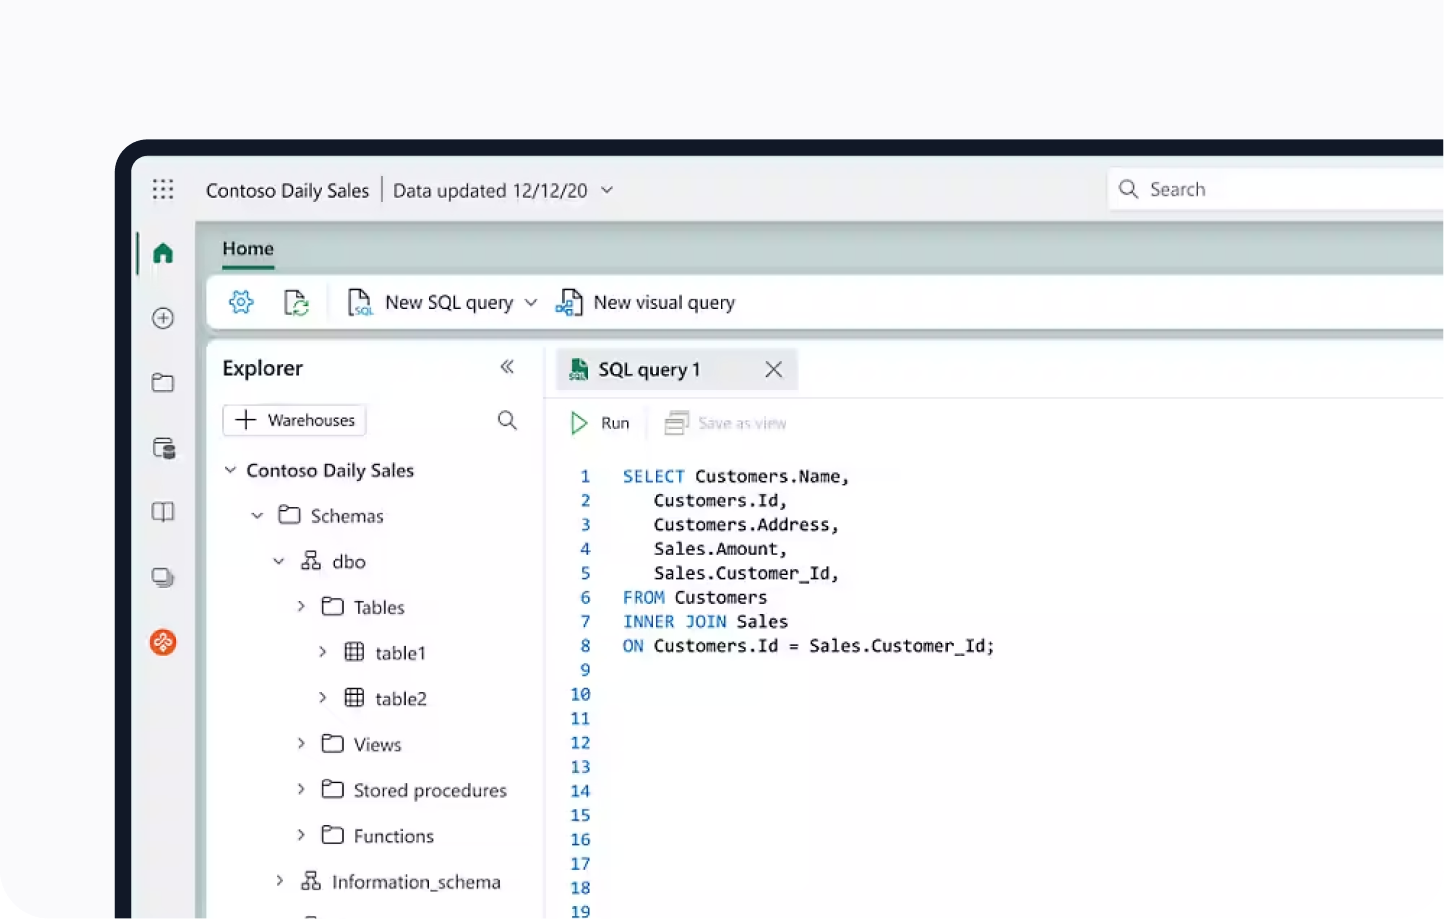The width and height of the screenshot is (1444, 919).
Task: Open the Data updated dropdown chevron
Action: [x=607, y=190]
